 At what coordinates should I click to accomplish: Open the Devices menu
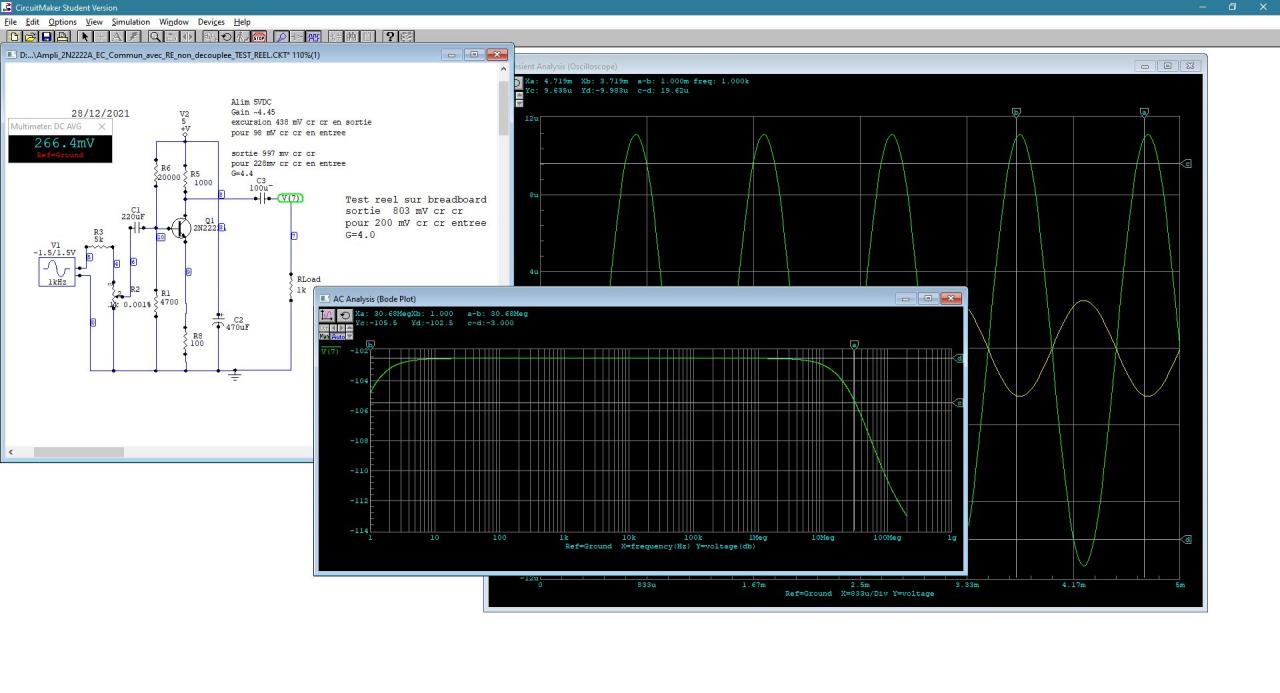click(x=211, y=21)
